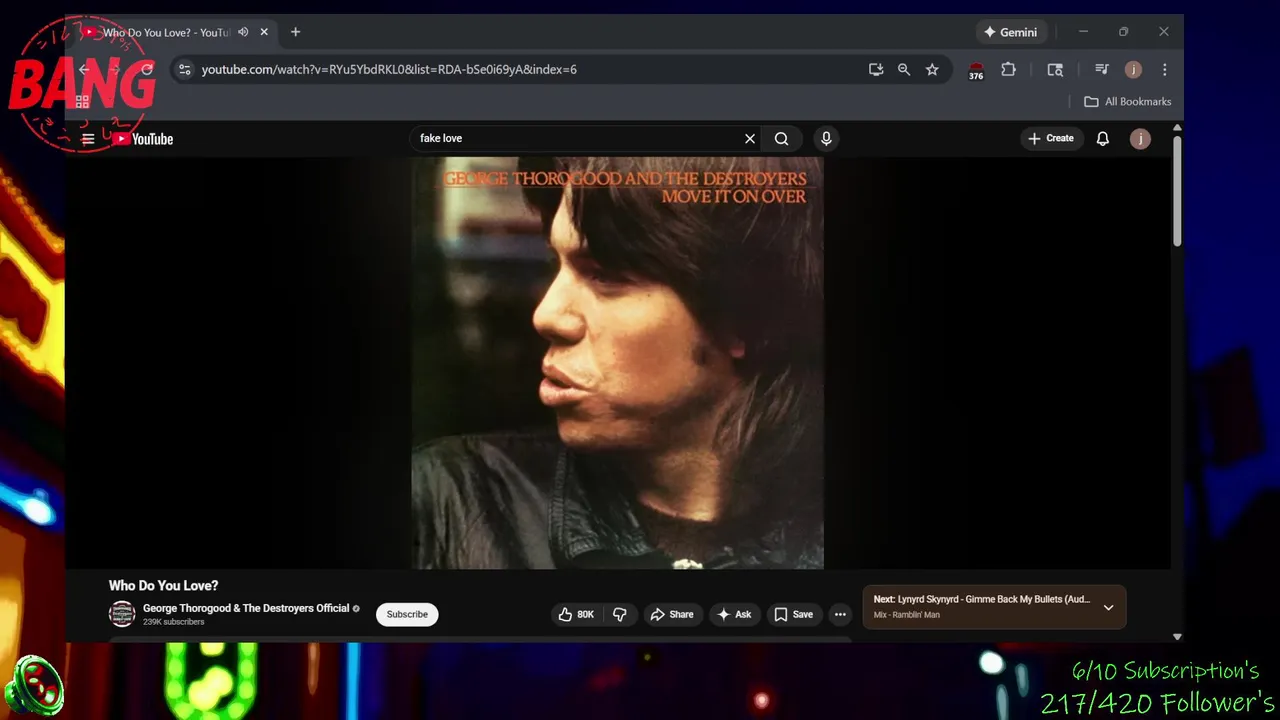Share this video
This screenshot has width=1280, height=720.
[672, 614]
